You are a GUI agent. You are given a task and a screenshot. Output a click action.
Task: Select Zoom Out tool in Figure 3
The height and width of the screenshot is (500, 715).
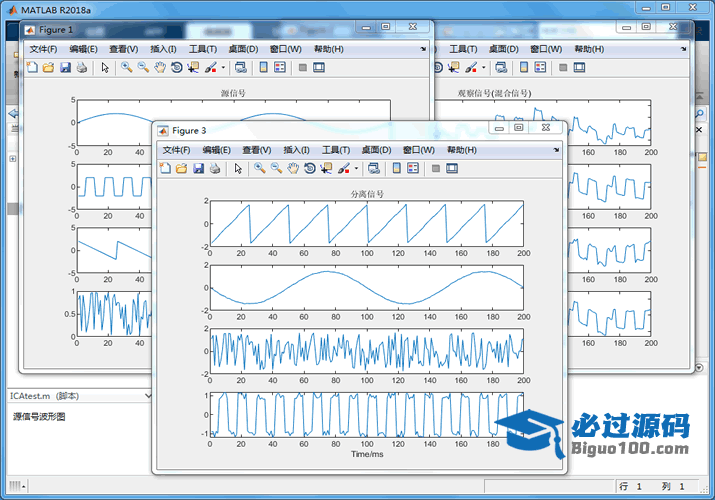pos(276,168)
